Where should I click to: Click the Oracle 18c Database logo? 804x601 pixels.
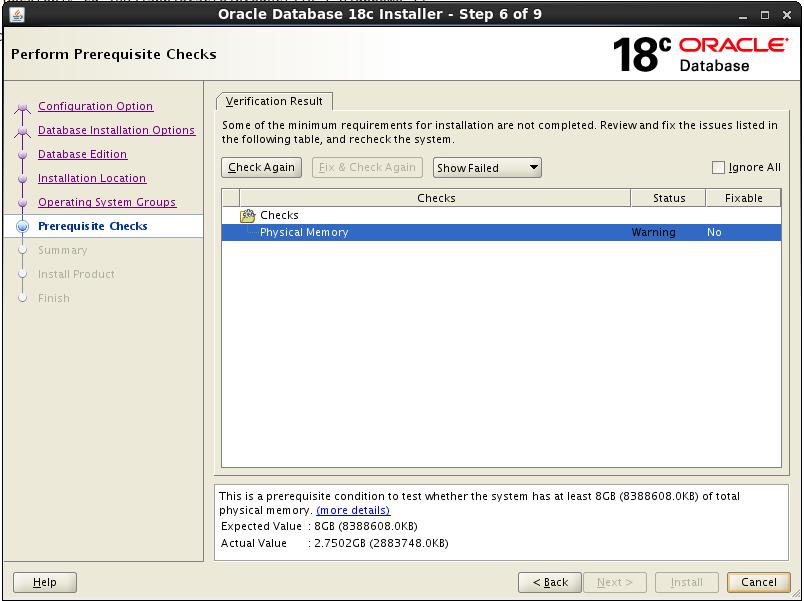(700, 55)
